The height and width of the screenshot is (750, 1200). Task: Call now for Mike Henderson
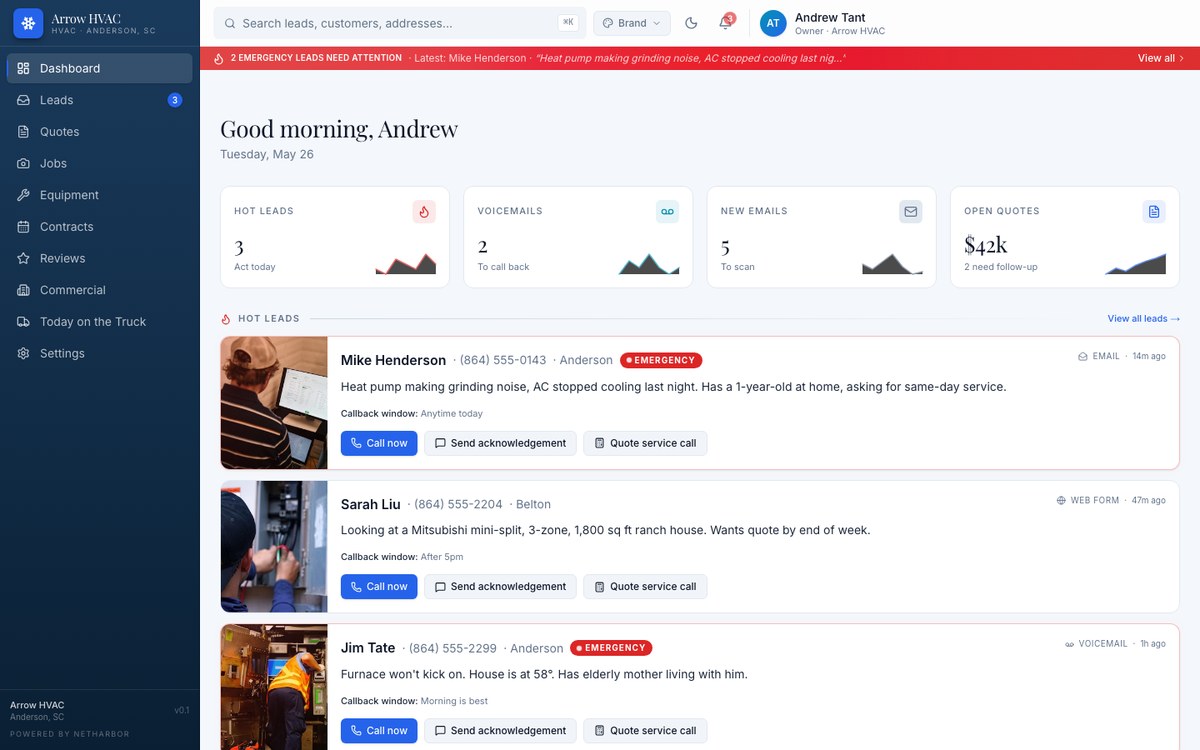[x=379, y=443]
